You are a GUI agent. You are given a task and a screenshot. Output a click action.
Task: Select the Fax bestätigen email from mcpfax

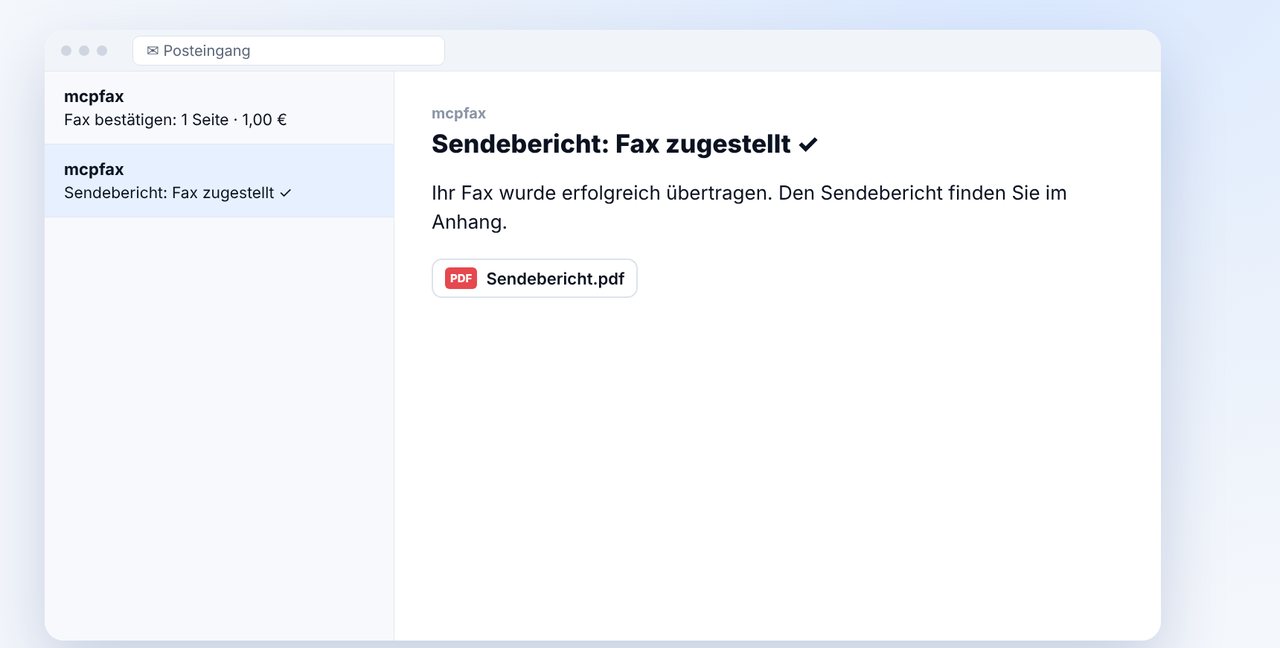(x=219, y=108)
